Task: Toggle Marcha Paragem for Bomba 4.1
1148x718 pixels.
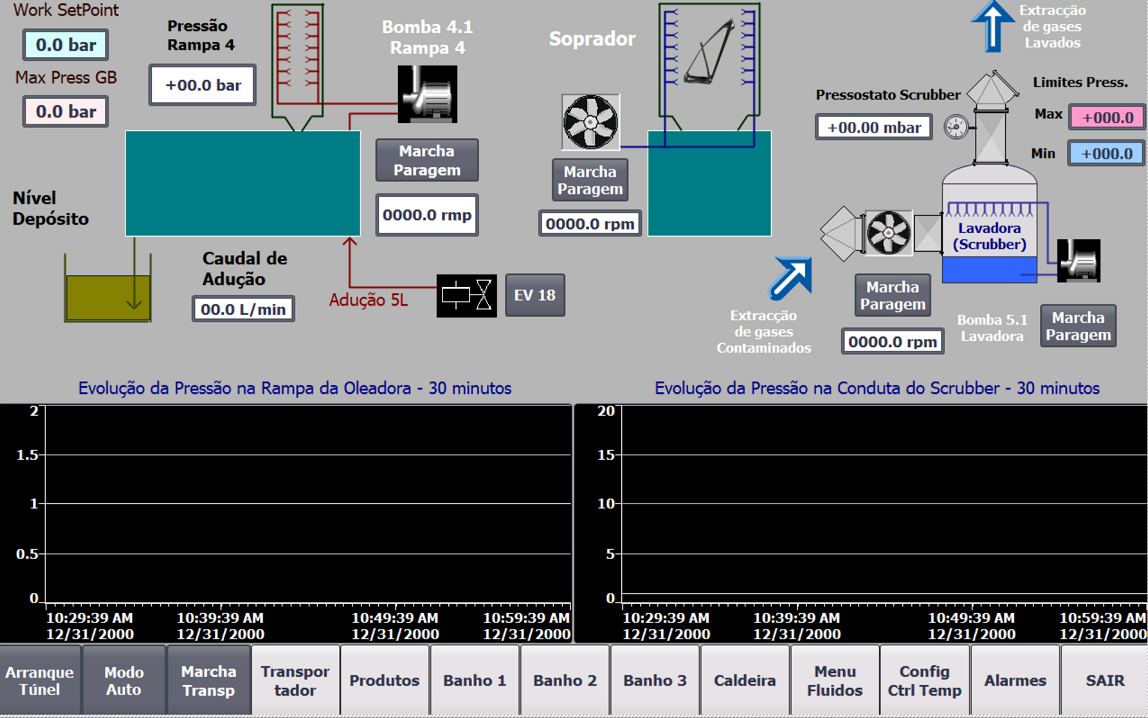Action: pyautogui.click(x=427, y=160)
